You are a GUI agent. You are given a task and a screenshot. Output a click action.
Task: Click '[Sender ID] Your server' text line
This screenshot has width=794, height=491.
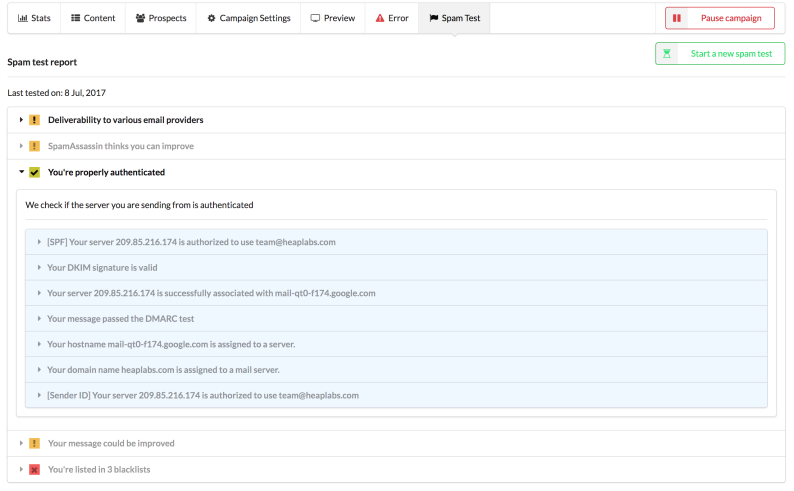203,395
